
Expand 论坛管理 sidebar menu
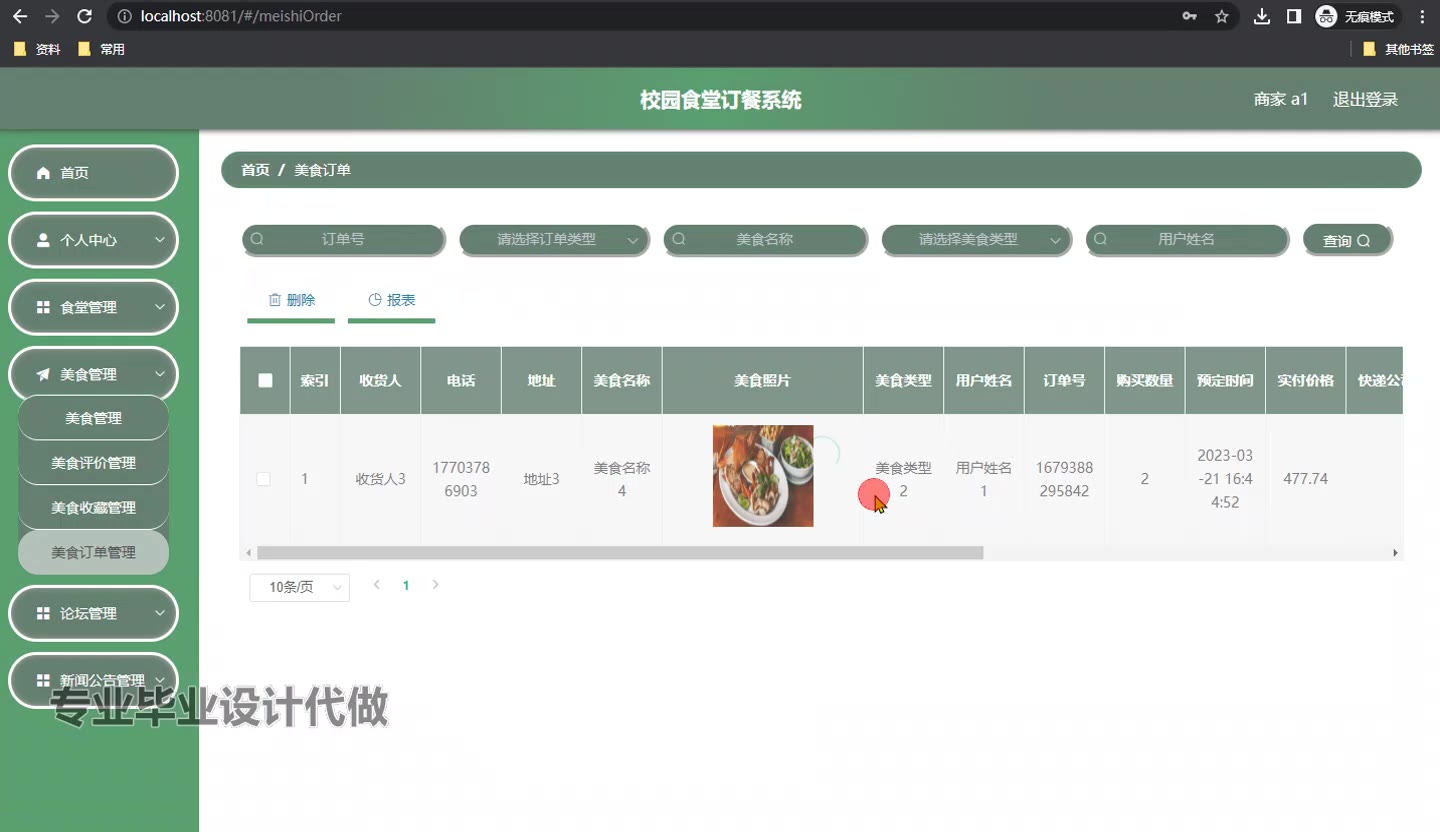click(x=94, y=613)
